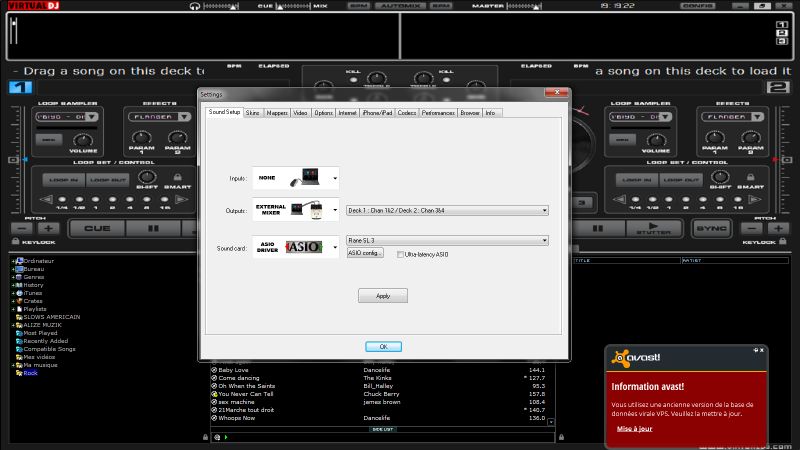
Task: Click the LOOP IN button on left deck
Action: pos(62,180)
